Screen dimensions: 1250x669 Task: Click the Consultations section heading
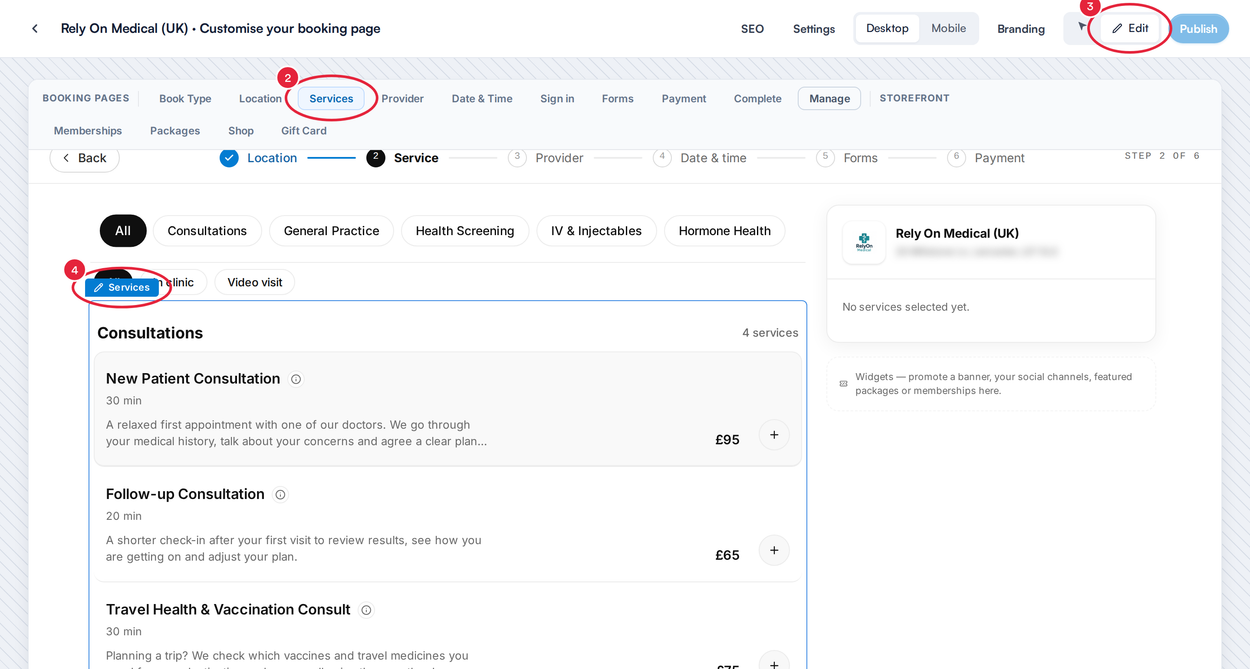pyautogui.click(x=150, y=333)
